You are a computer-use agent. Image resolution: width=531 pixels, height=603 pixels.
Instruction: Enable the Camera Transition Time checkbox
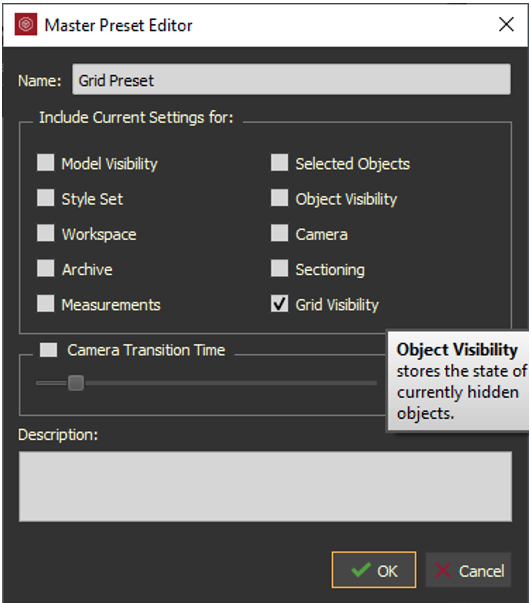point(48,350)
